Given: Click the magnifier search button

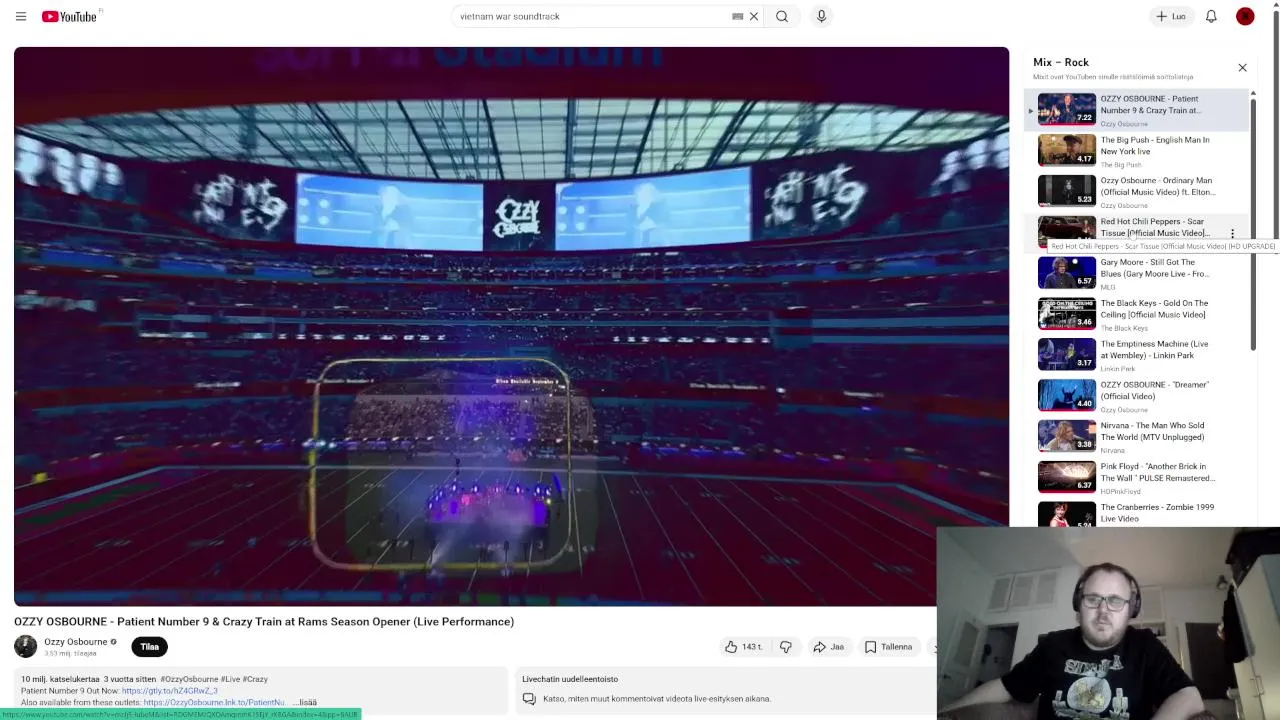Looking at the screenshot, I should click(782, 16).
